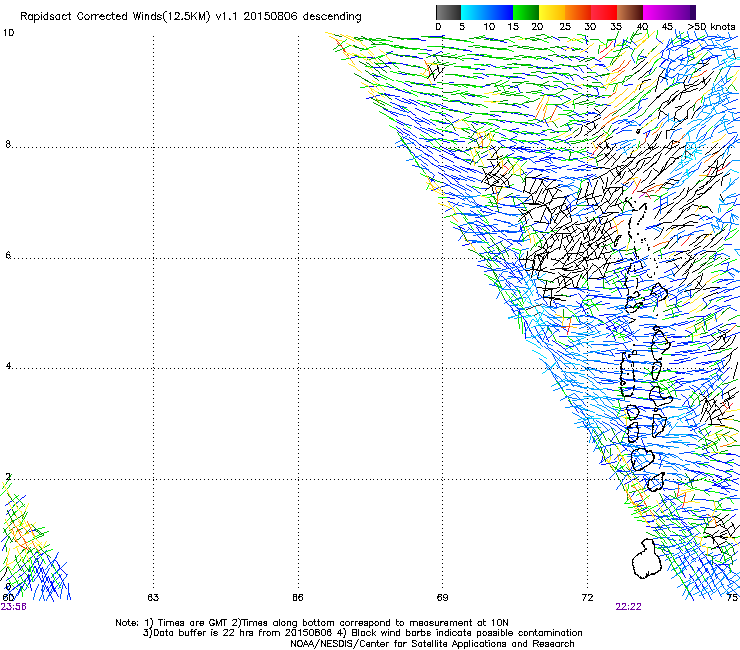Click the "35" label under the color bar

click(x=616, y=27)
